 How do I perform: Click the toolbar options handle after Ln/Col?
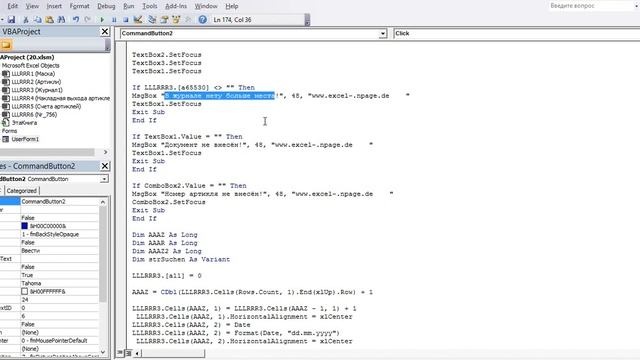(307, 20)
